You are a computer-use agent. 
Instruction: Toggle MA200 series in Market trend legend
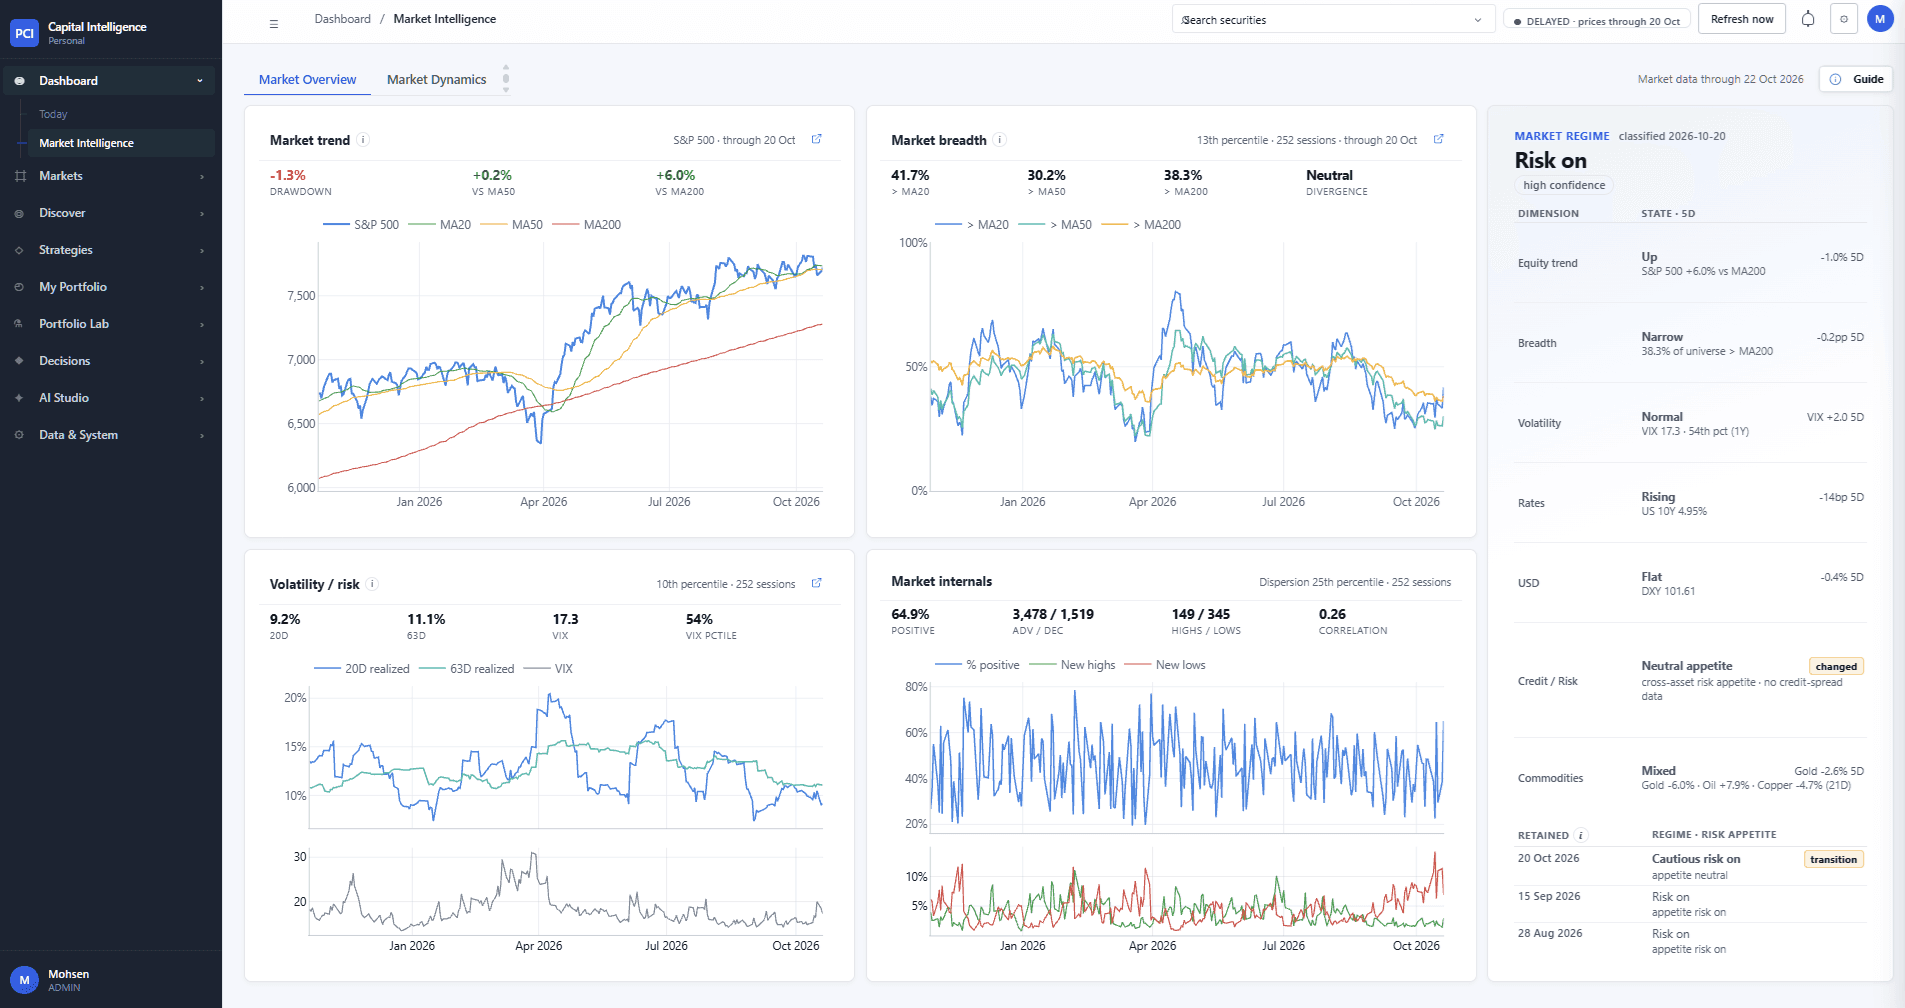[x=587, y=225]
